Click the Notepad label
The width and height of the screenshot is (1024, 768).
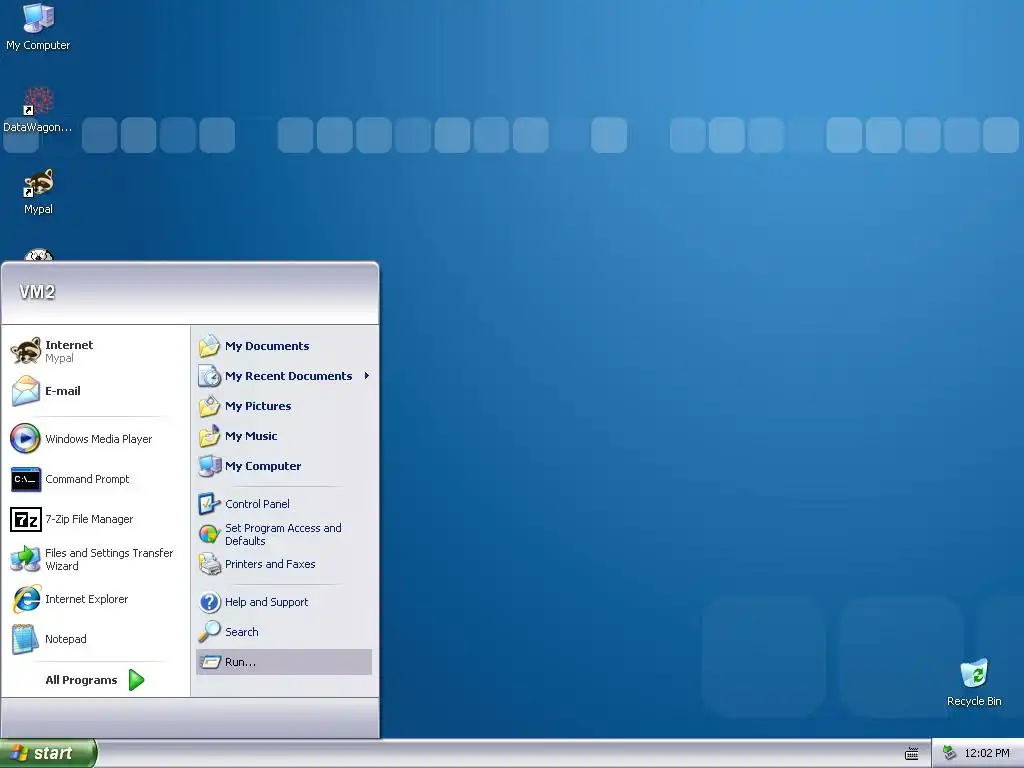pyautogui.click(x=66, y=639)
